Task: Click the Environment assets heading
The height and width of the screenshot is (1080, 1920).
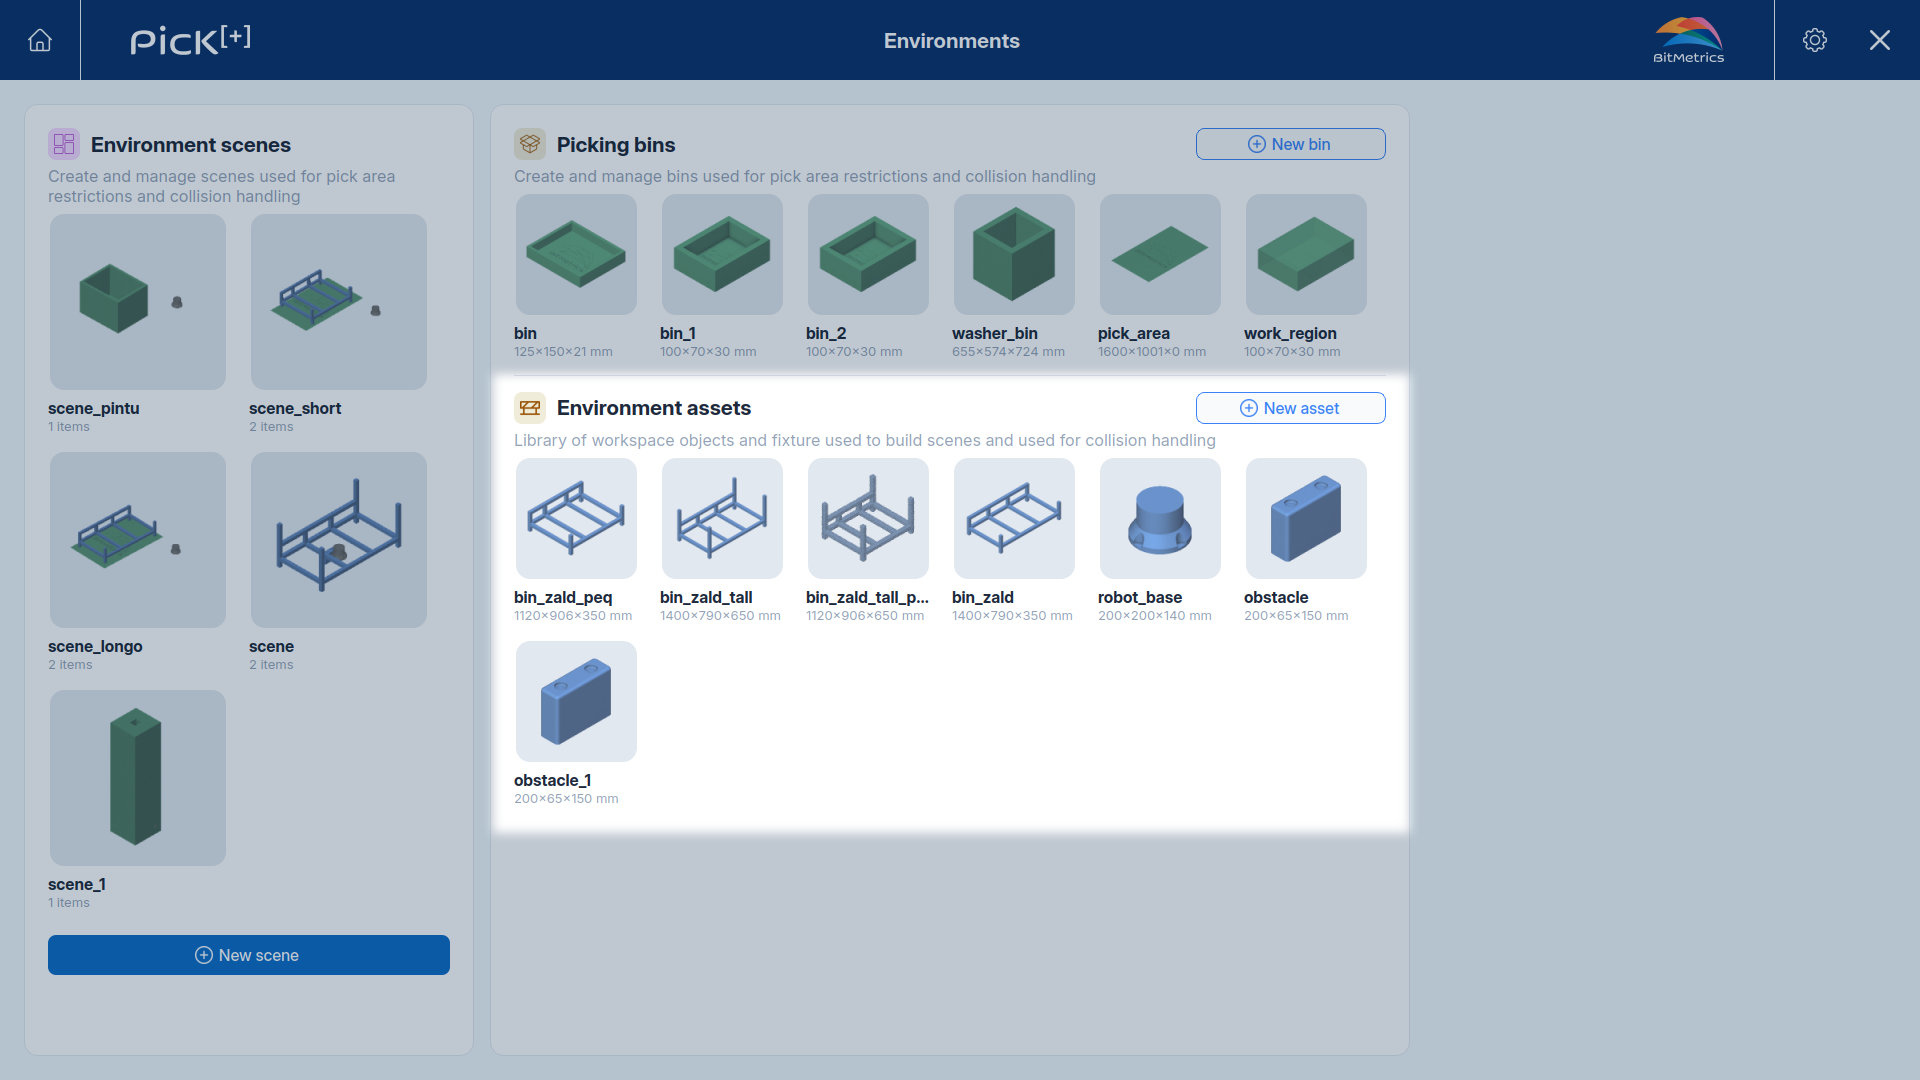Action: (x=654, y=408)
